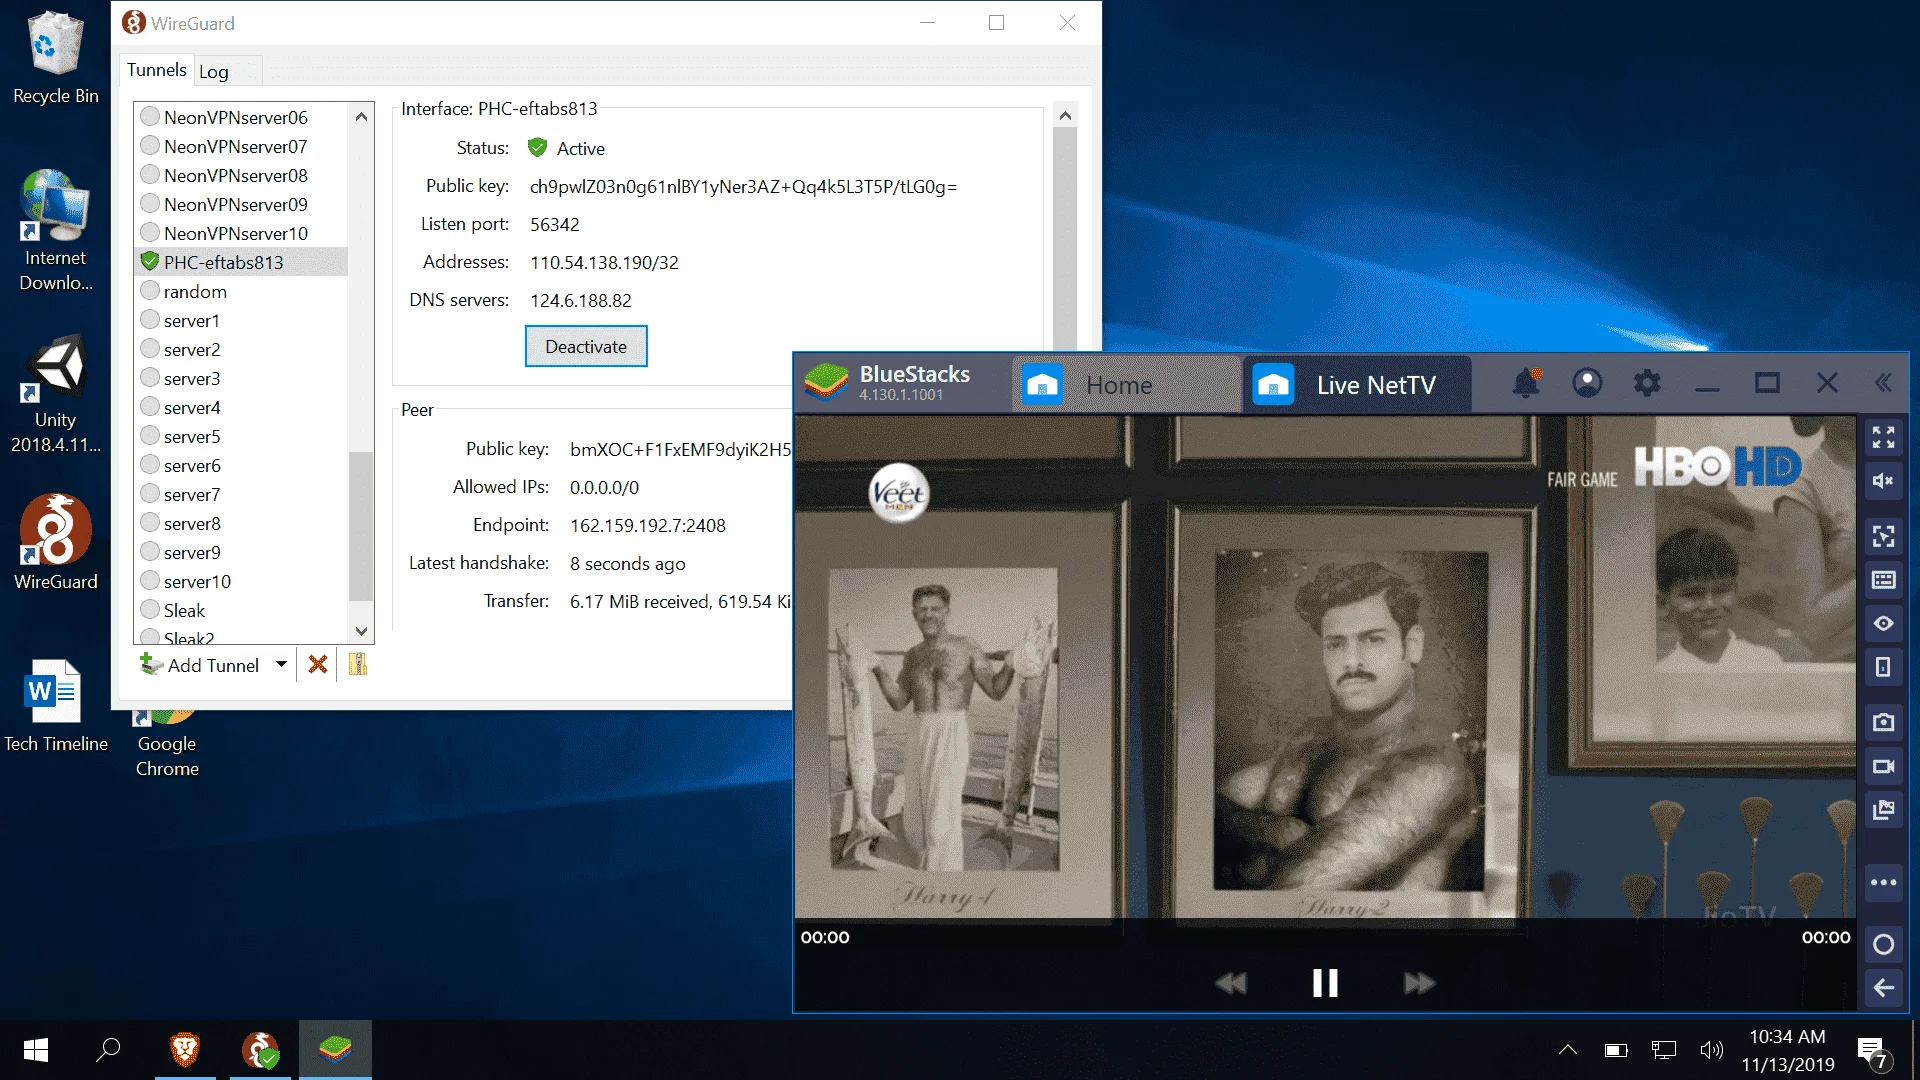Open the Add Tunnel dropdown arrow
1920x1080 pixels.
[281, 664]
